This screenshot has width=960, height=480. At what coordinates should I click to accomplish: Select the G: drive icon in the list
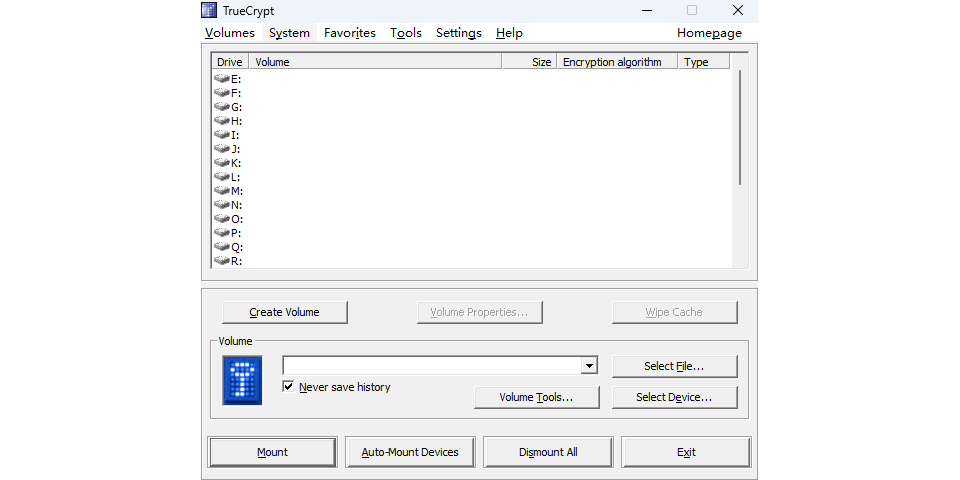click(x=222, y=107)
